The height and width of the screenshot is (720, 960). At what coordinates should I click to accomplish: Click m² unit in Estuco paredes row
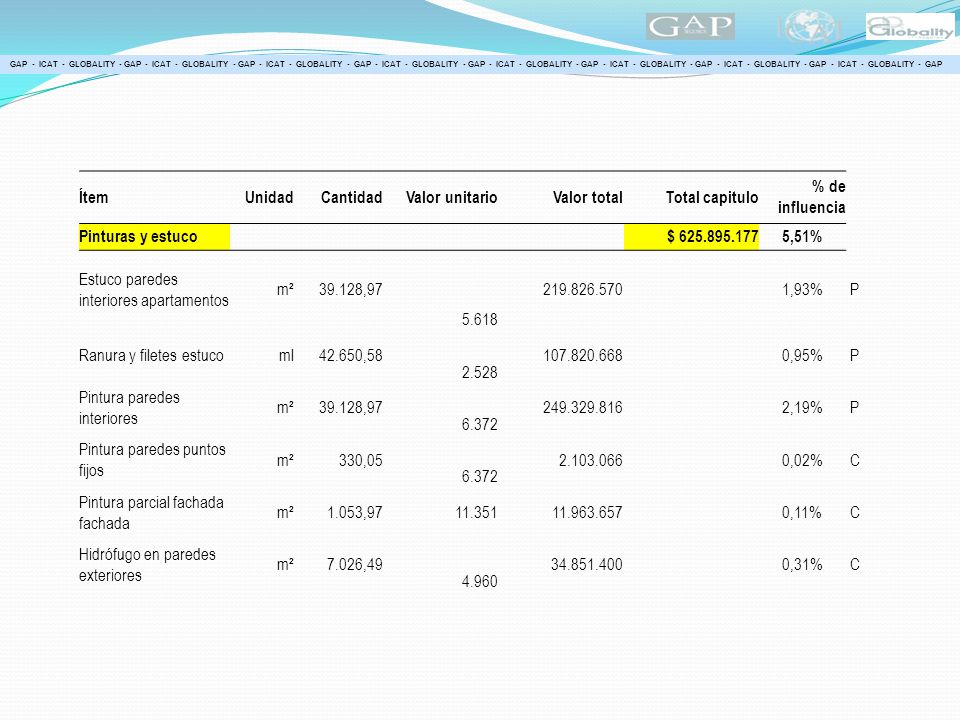coord(285,290)
